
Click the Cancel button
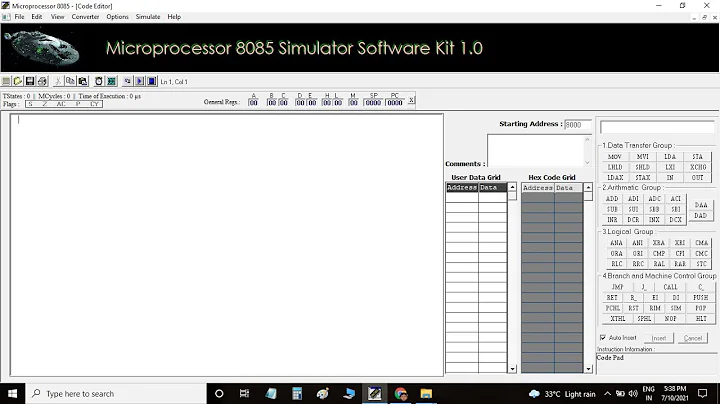point(692,338)
